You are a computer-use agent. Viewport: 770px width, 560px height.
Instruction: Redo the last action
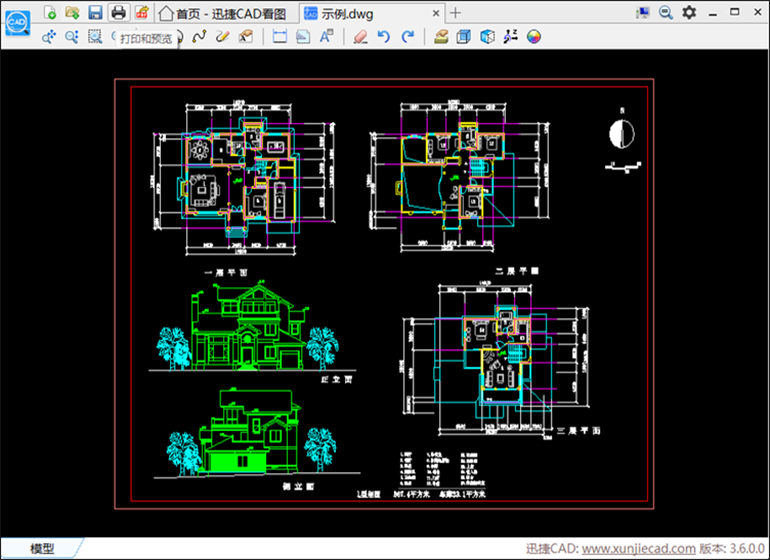pyautogui.click(x=407, y=37)
